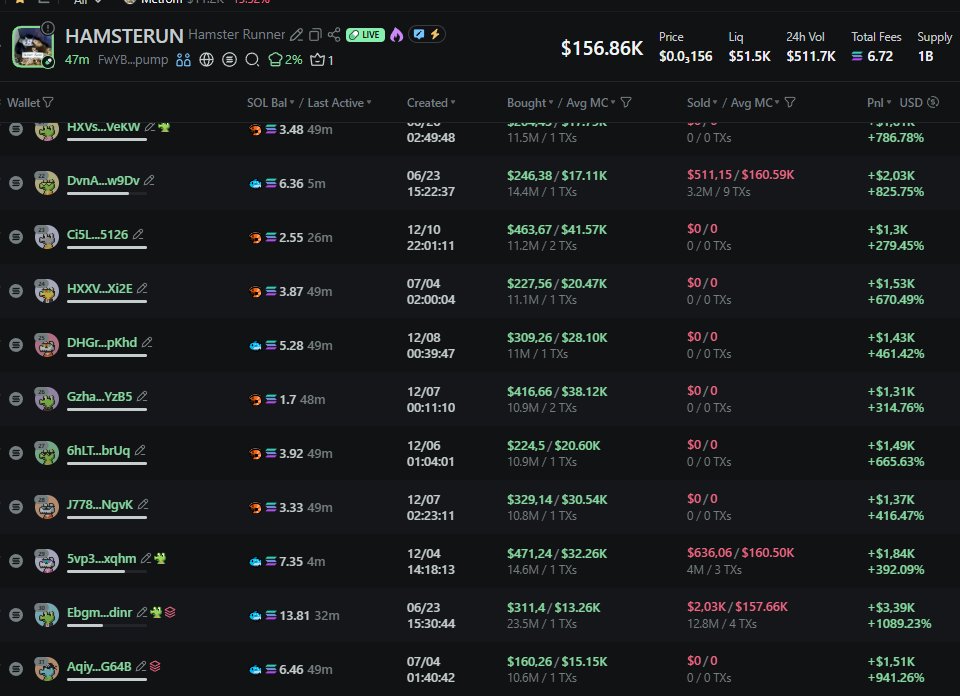Sort by Pnl column

click(879, 102)
